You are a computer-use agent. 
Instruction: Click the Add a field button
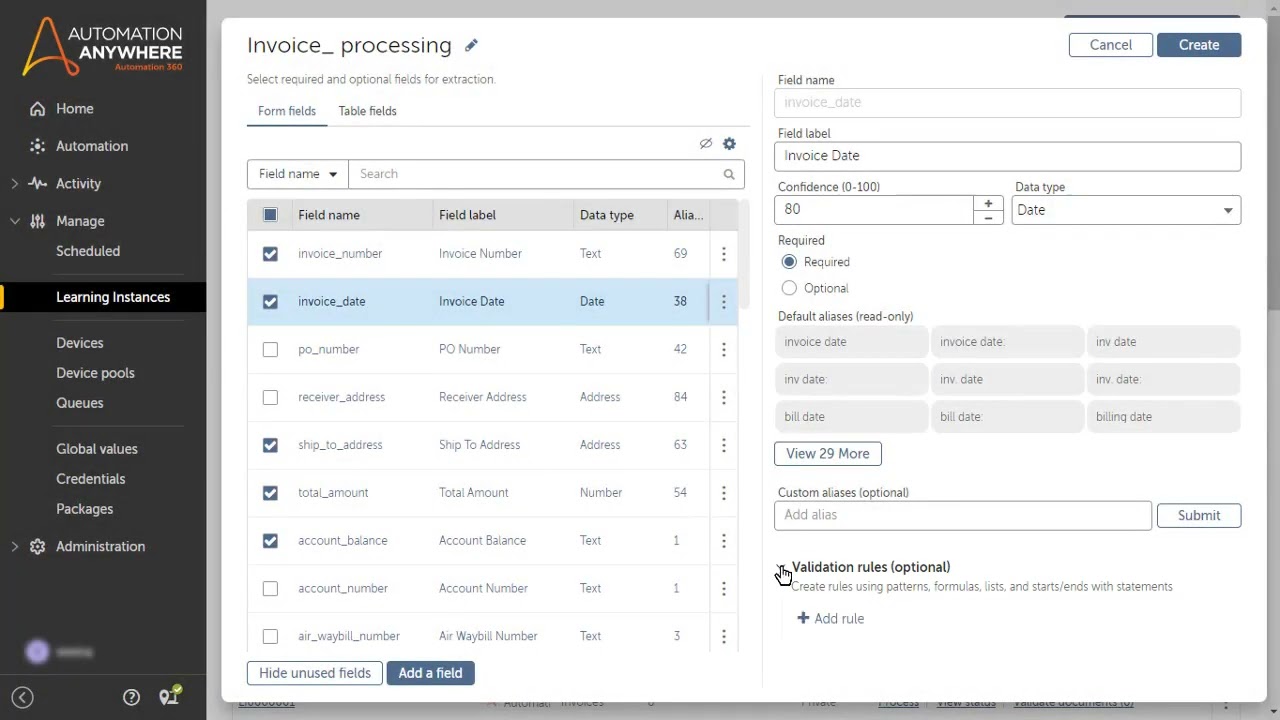tap(430, 673)
